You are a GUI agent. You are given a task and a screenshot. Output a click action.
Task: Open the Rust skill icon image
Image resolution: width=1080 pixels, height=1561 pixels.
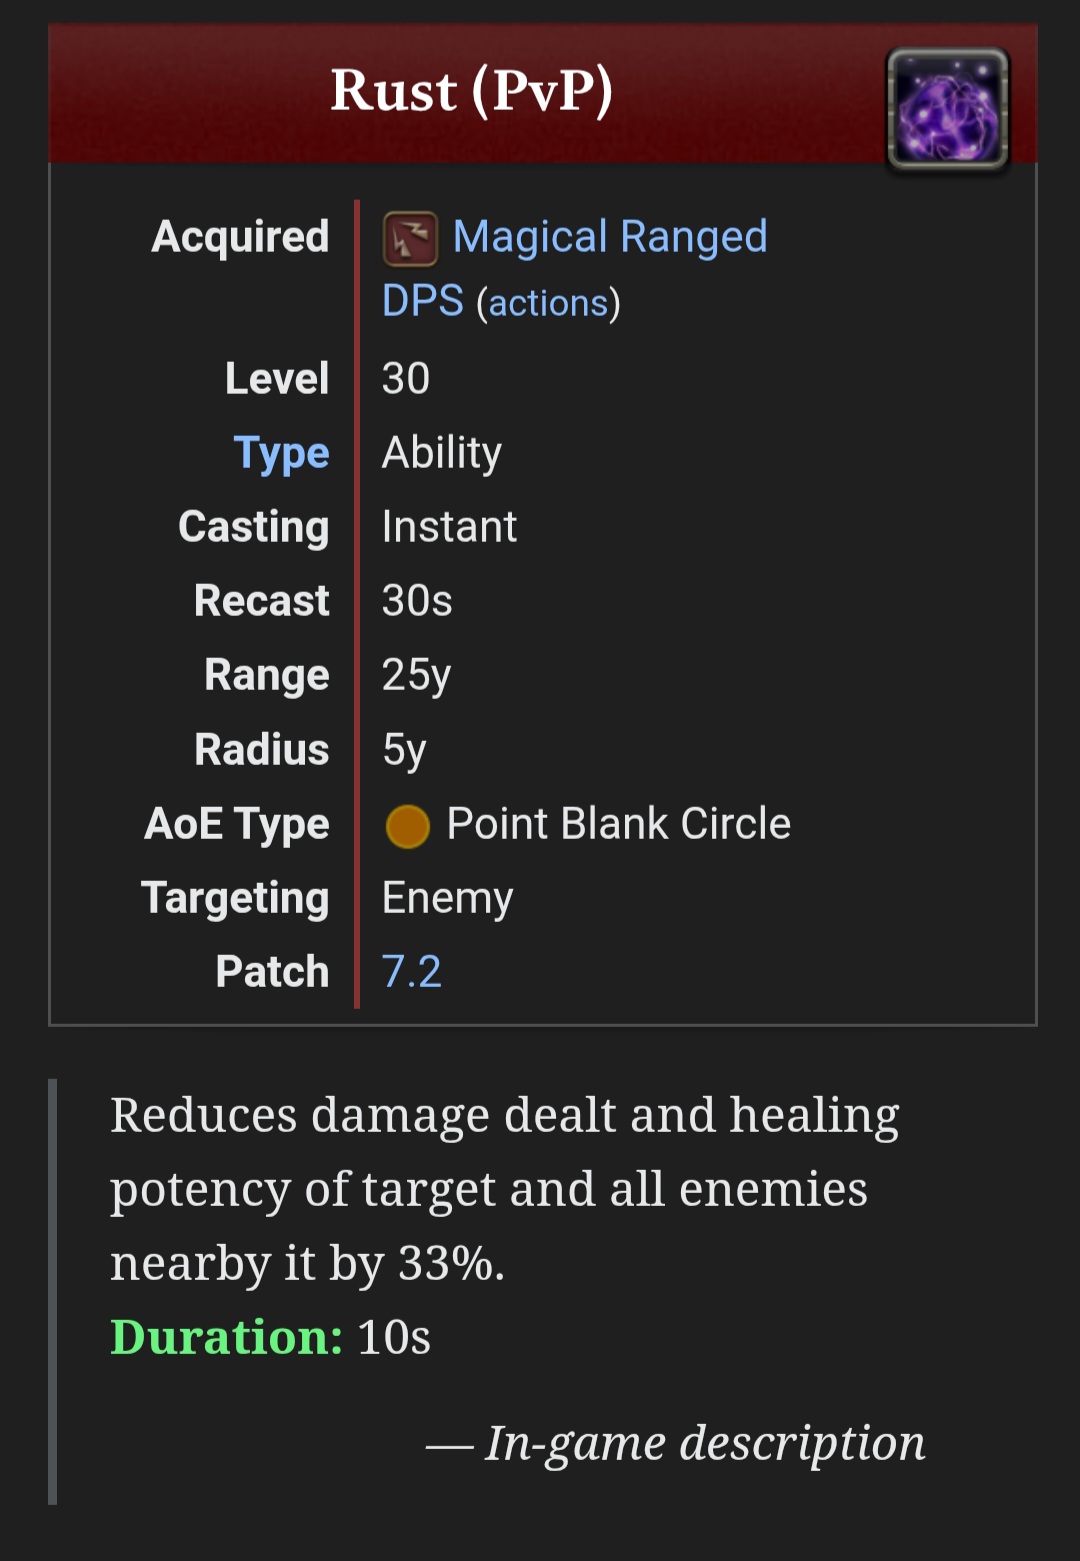point(948,109)
